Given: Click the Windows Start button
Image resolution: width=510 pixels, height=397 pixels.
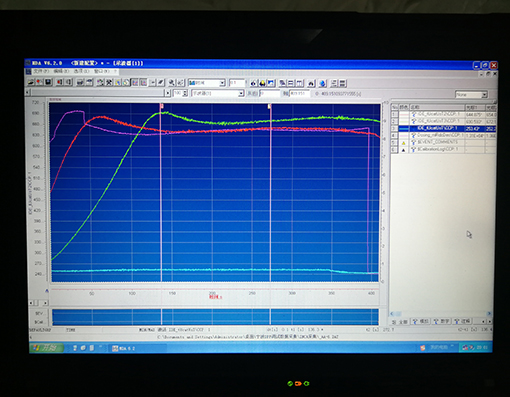Looking at the screenshot, I should tap(47, 348).
